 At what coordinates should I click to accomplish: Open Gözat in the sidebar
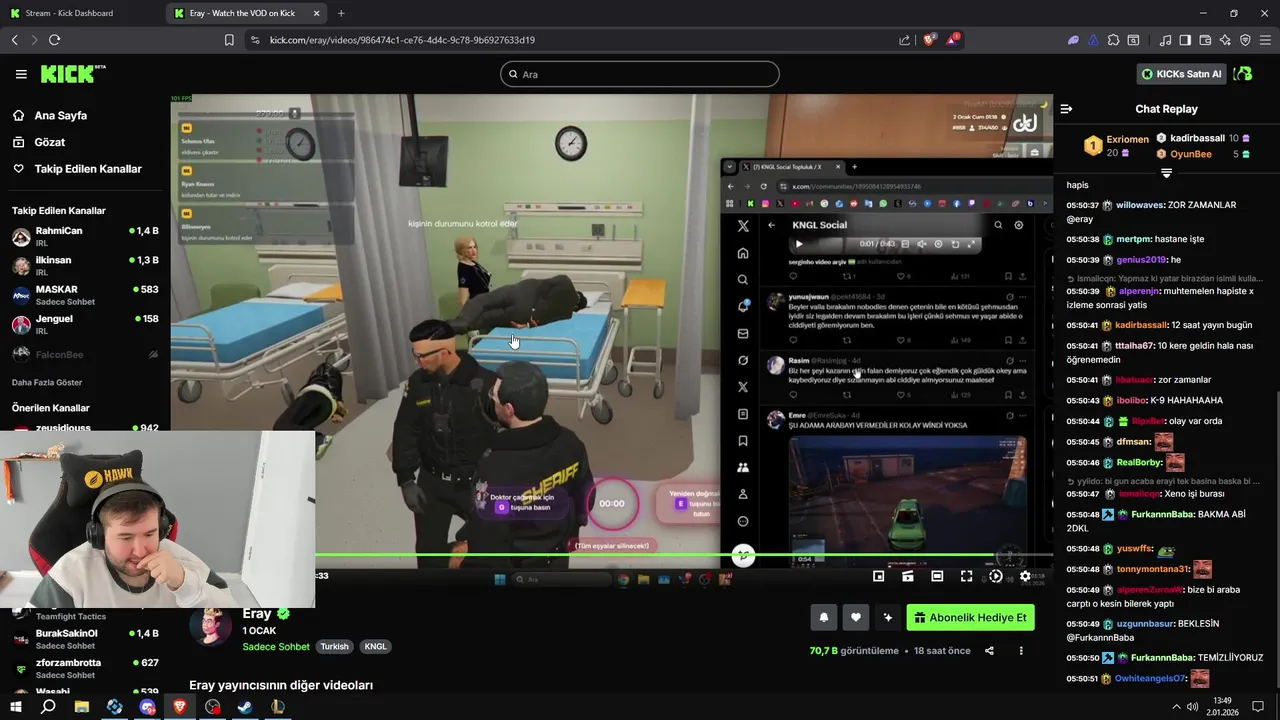coord(49,142)
